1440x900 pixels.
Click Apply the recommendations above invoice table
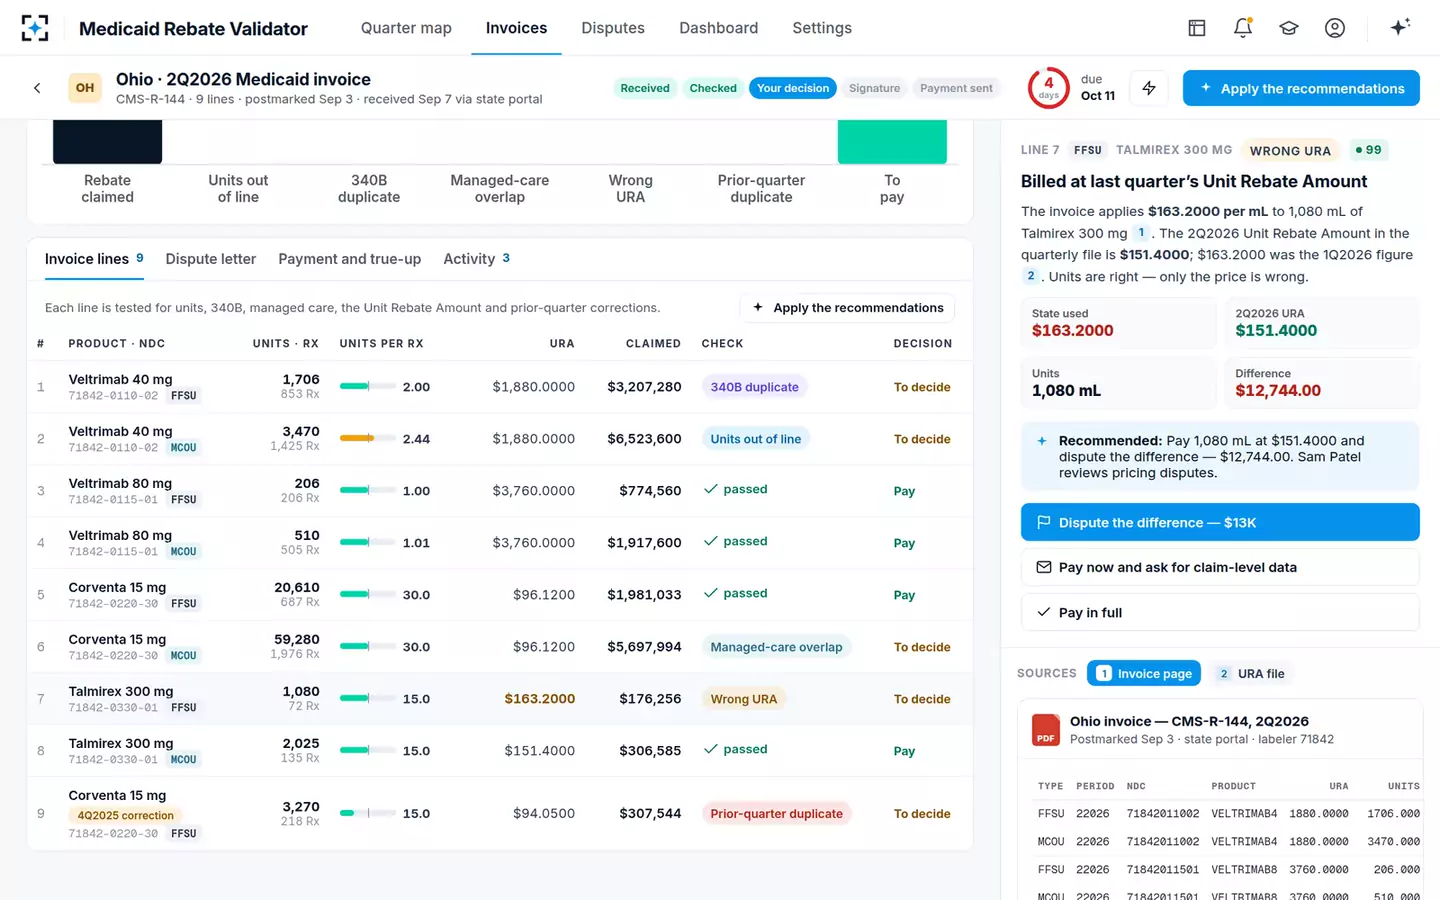click(848, 308)
